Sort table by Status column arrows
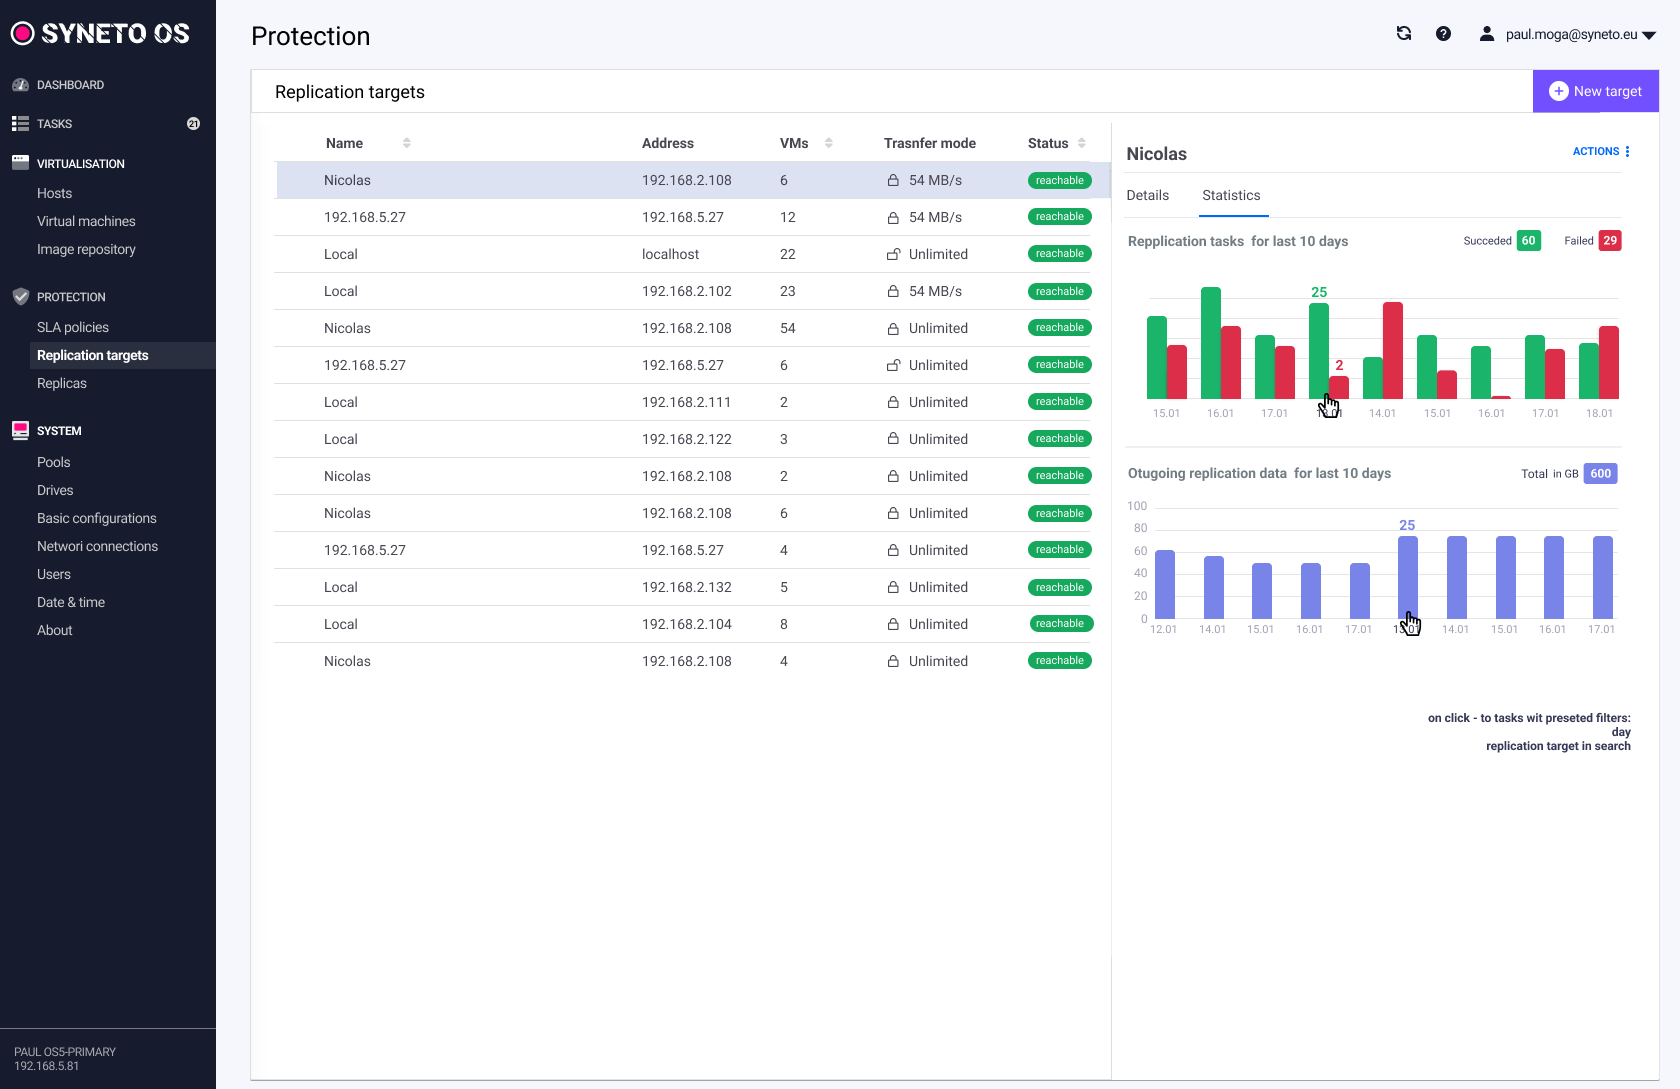This screenshot has height=1089, width=1680. pyautogui.click(x=1082, y=143)
